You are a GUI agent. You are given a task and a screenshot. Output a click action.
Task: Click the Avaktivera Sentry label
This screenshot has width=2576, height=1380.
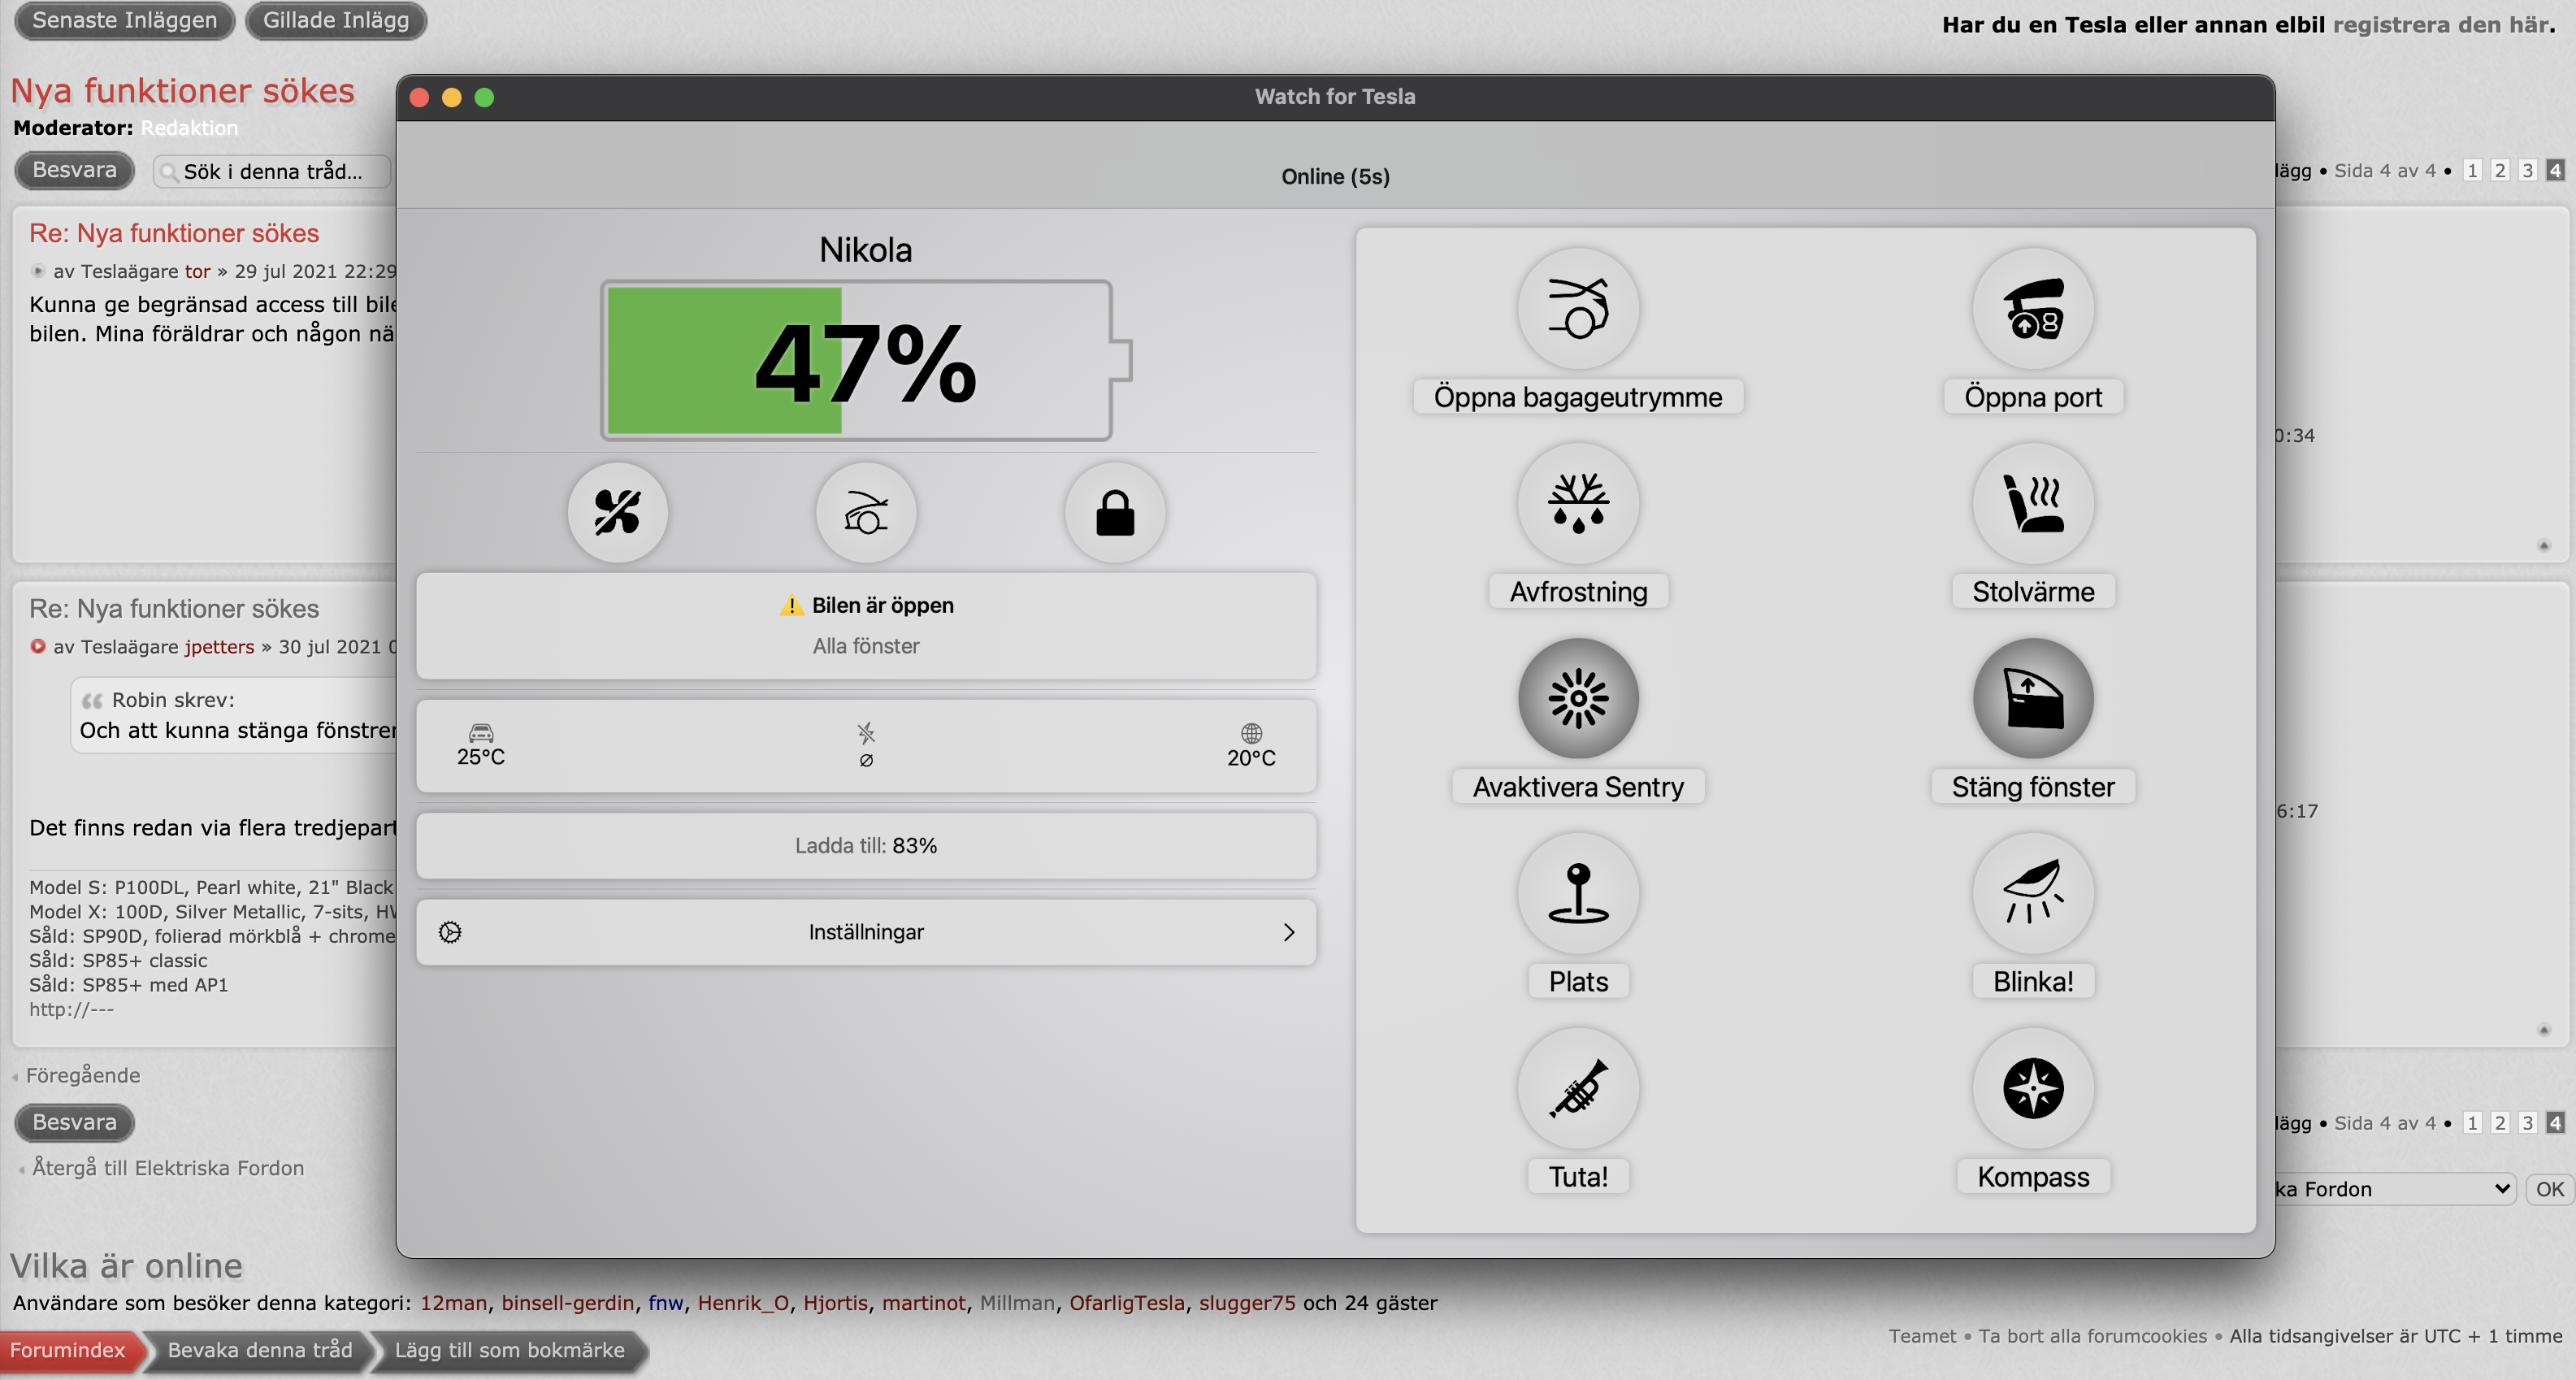[x=1578, y=787]
